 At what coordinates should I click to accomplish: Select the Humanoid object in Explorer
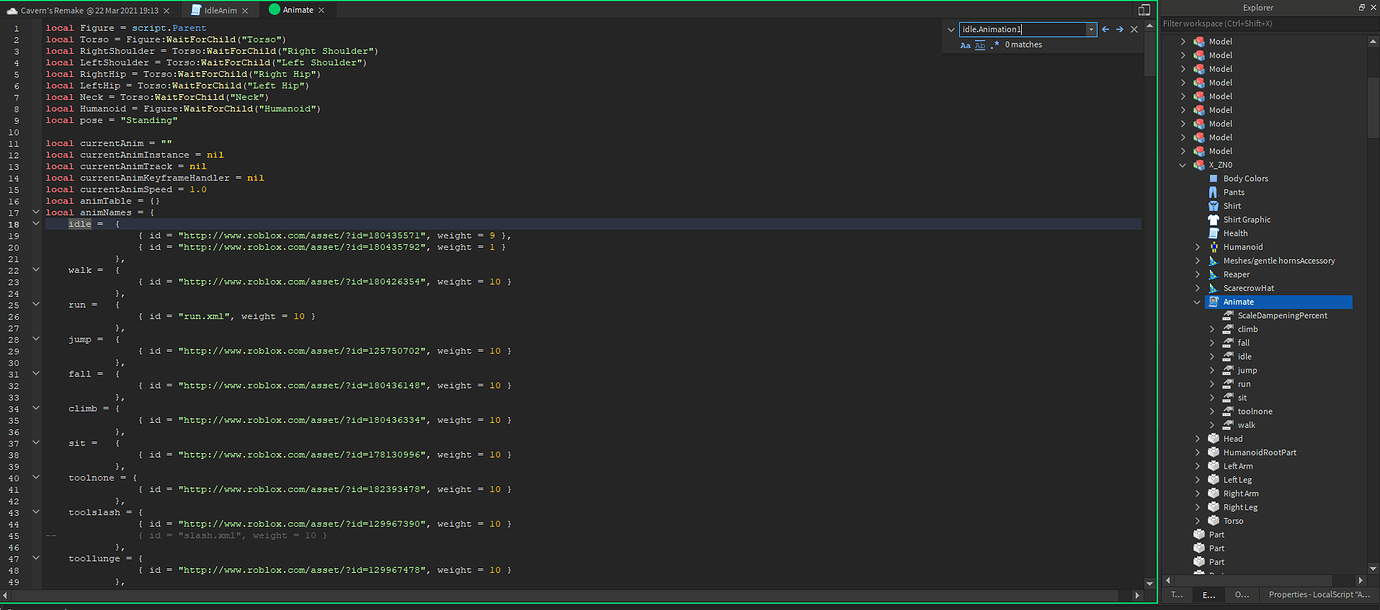coord(1242,246)
